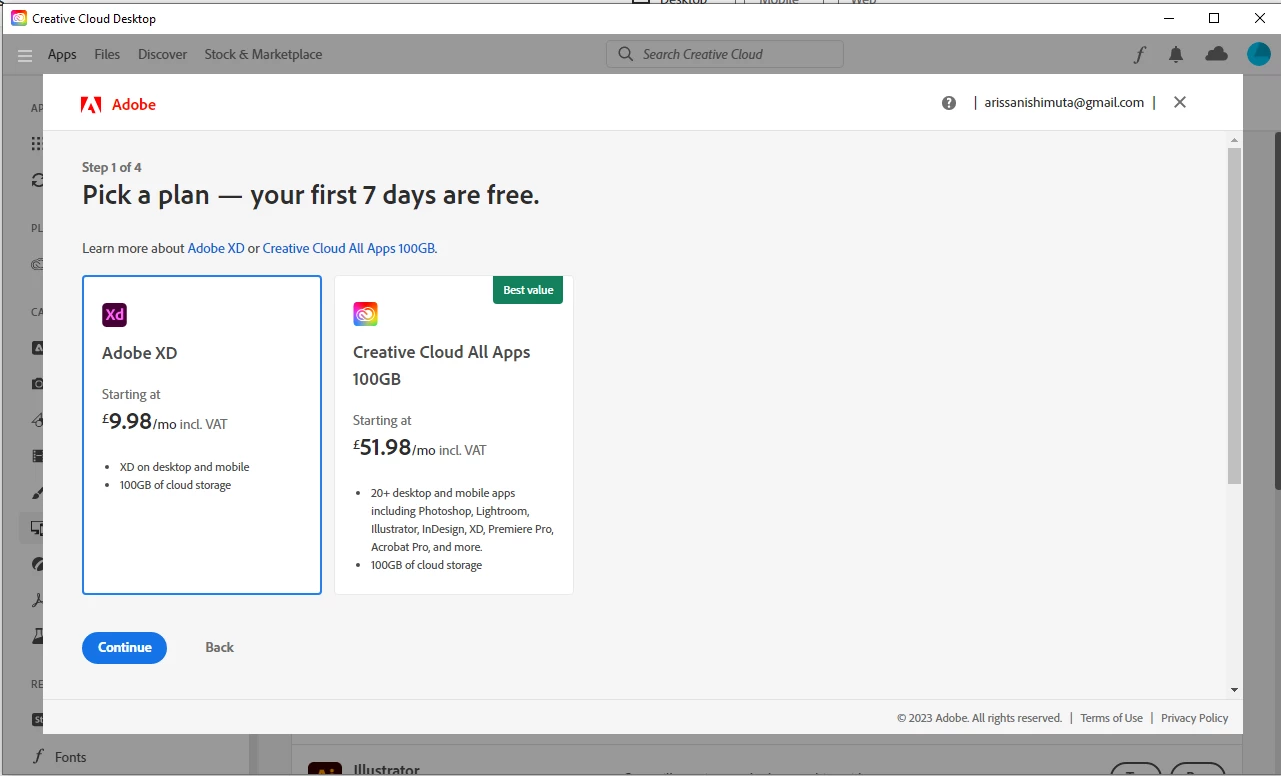Click 'XD on desktop and mobile' bullet
This screenshot has width=1281, height=776.
pyautogui.click(x=185, y=467)
